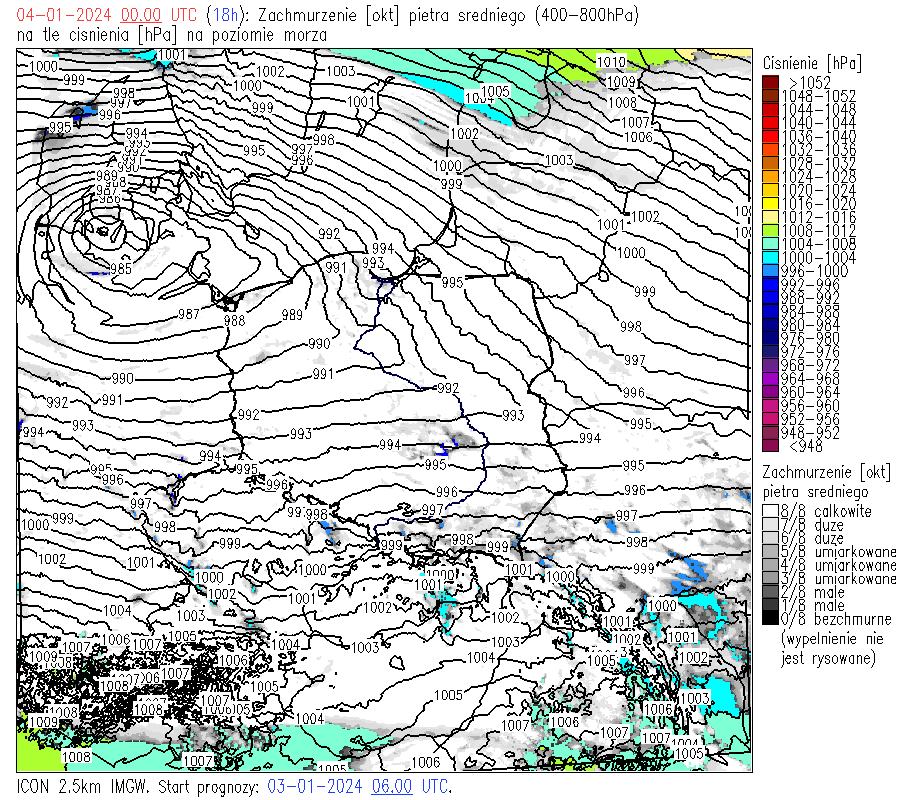This screenshot has height=800, width=900.
Task: Choose the 996-1000 blue pressure swatch
Action: click(771, 271)
